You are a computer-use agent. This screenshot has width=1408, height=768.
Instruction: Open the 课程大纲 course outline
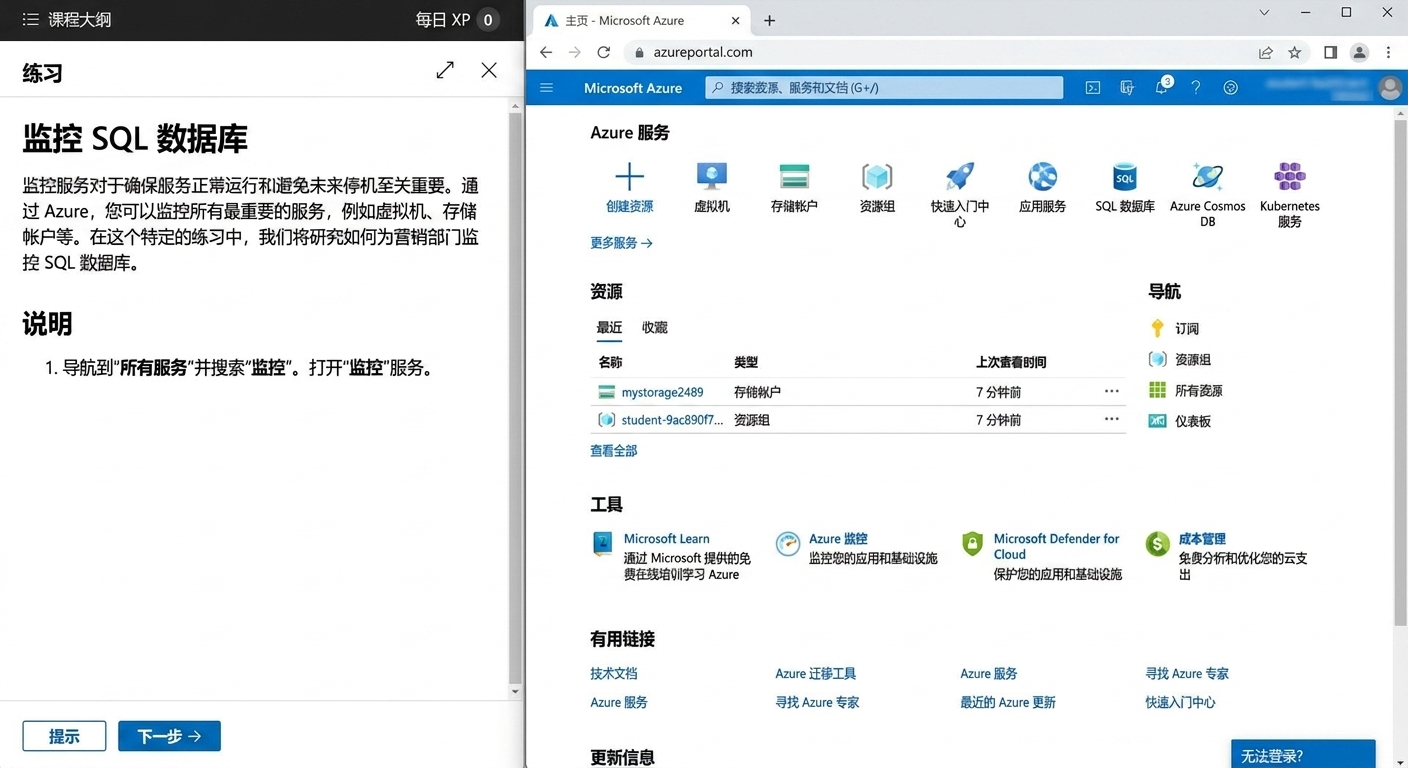66,19
